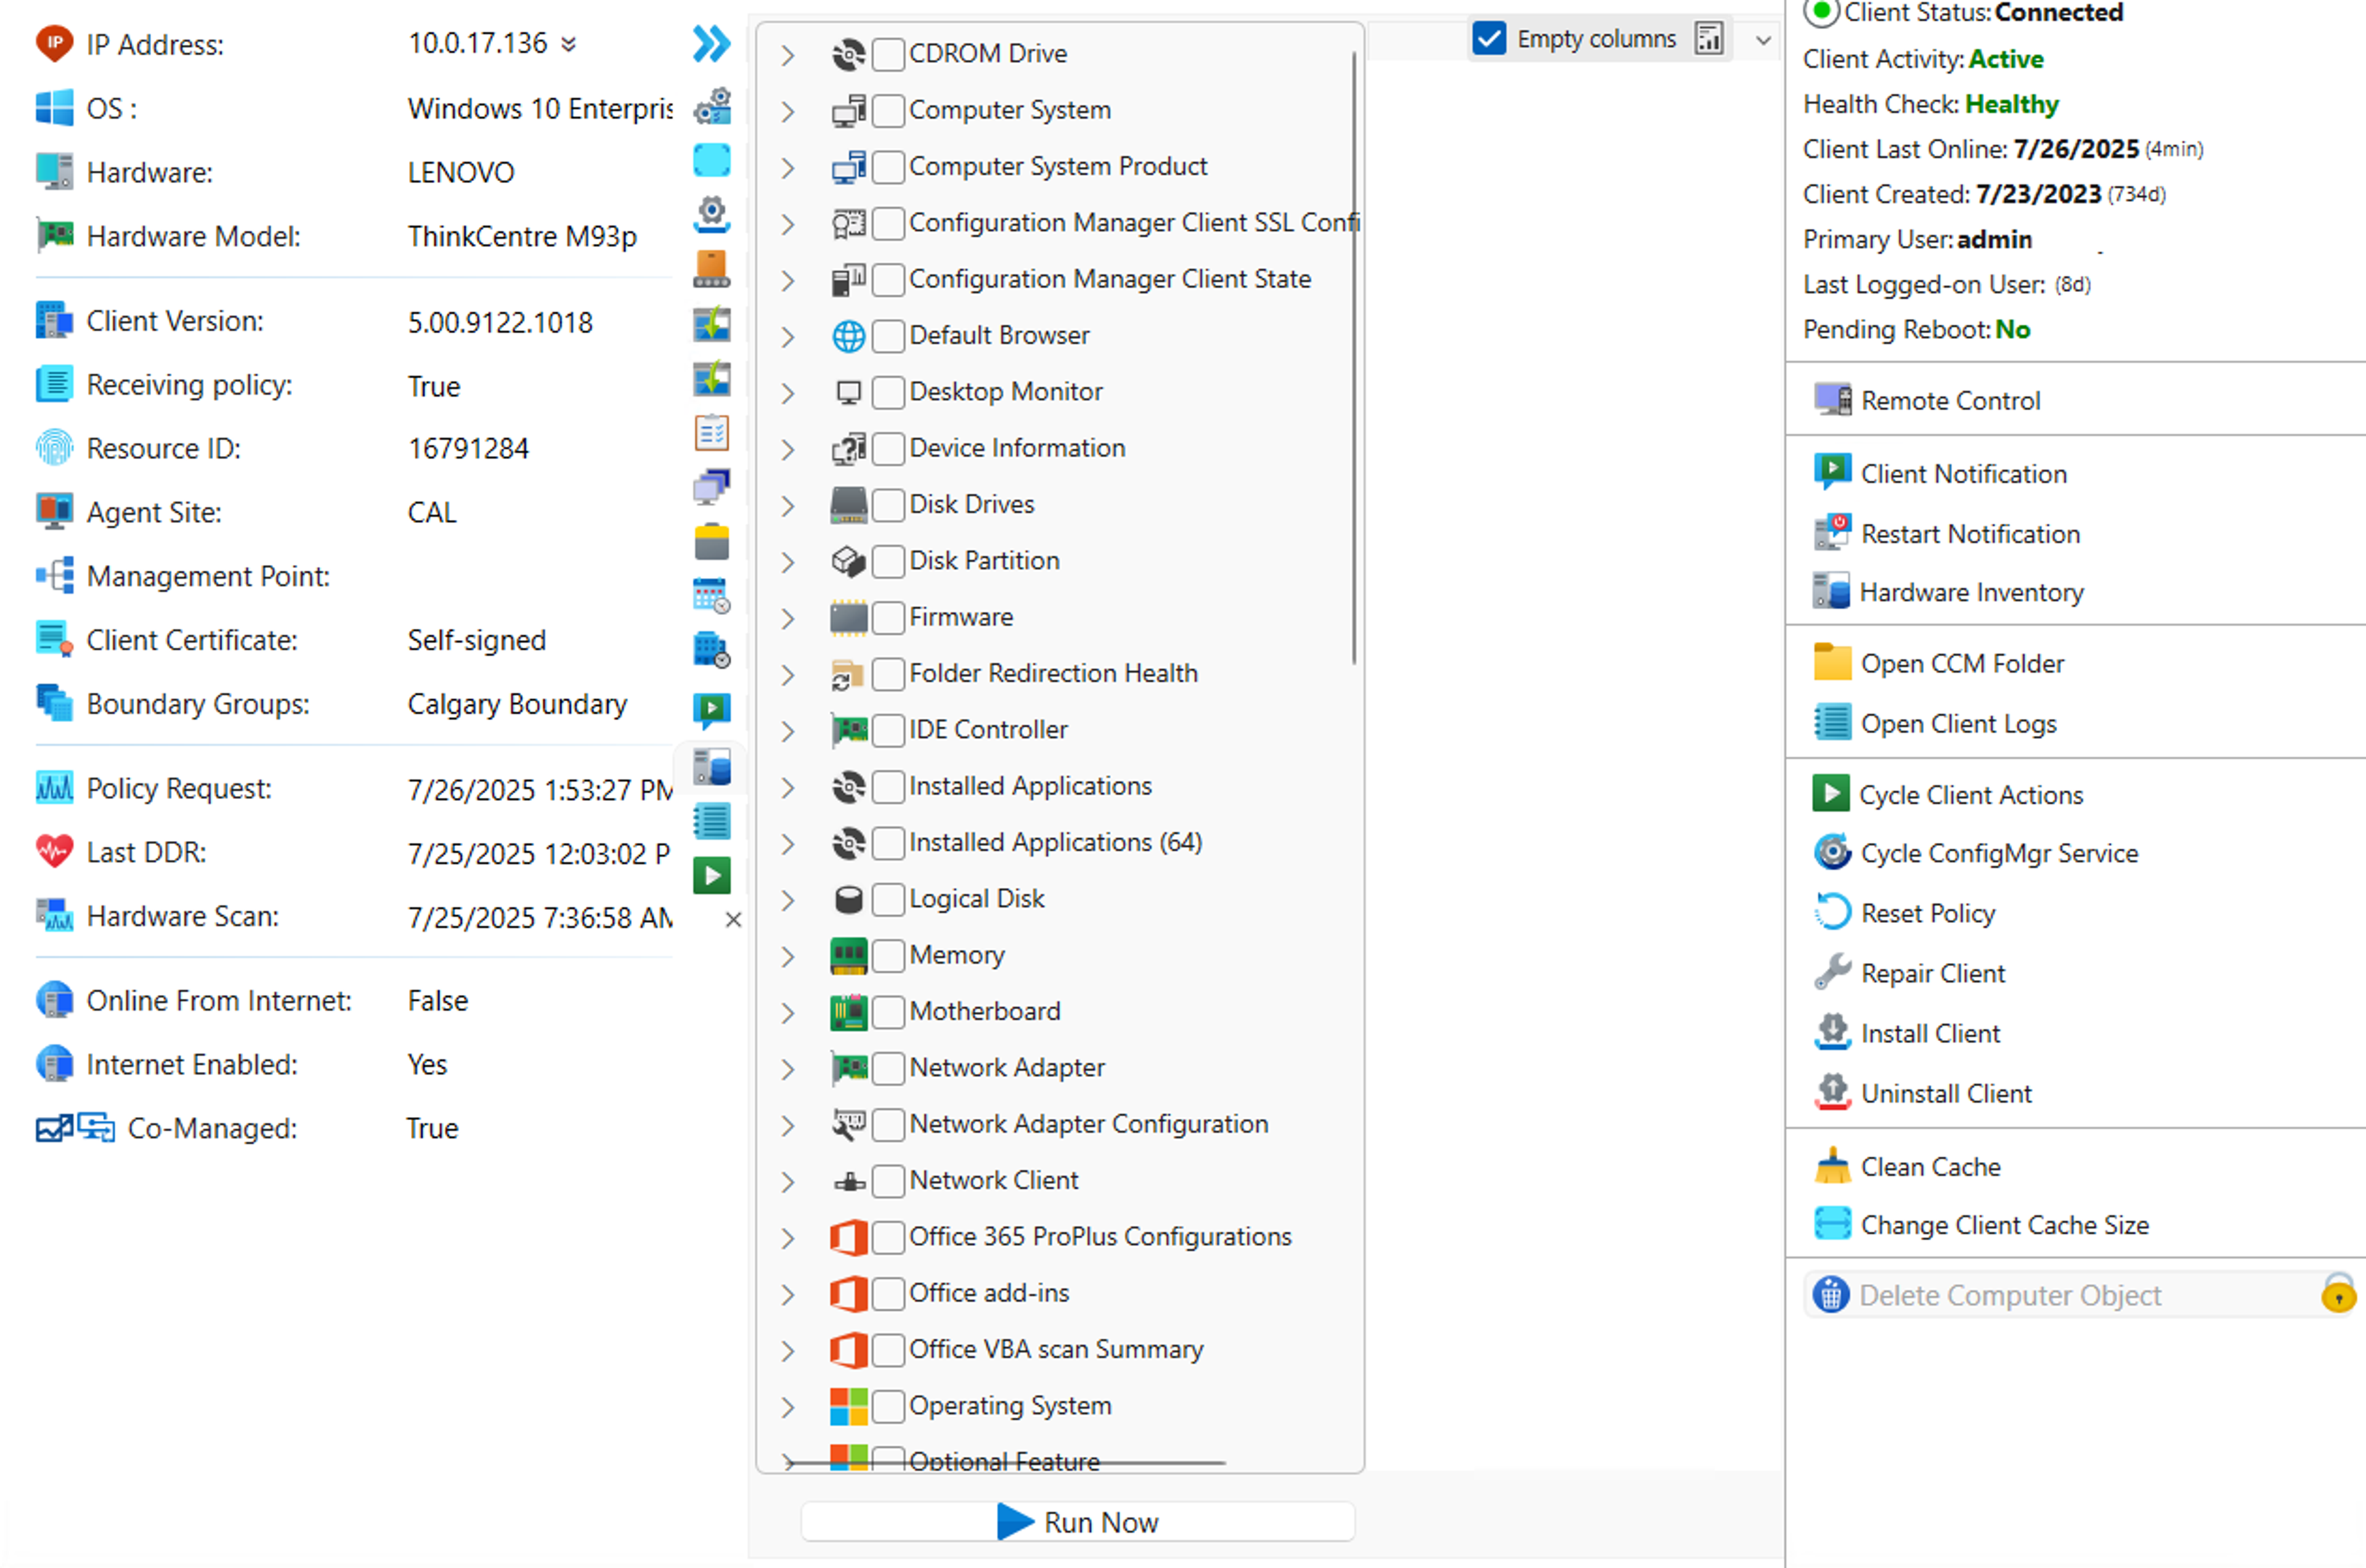The height and width of the screenshot is (1568, 2366).
Task: Select Configuration Manager Client State item
Action: tap(1110, 279)
